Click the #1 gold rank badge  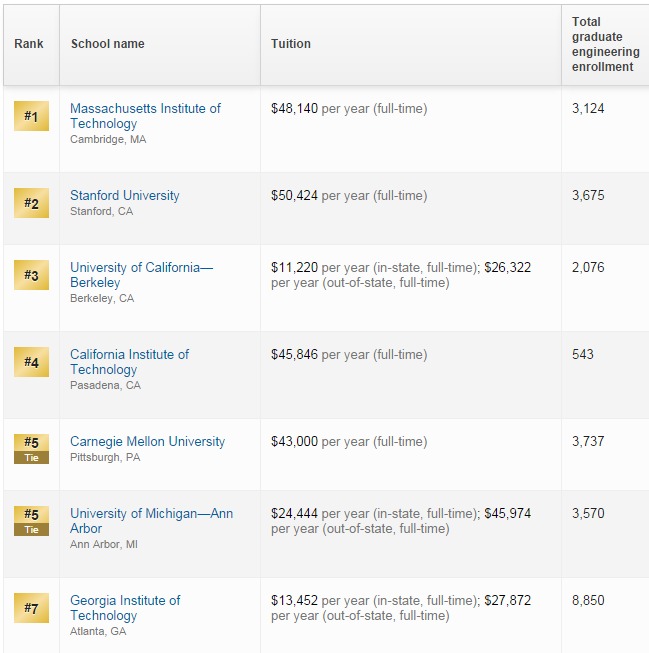tap(31, 117)
